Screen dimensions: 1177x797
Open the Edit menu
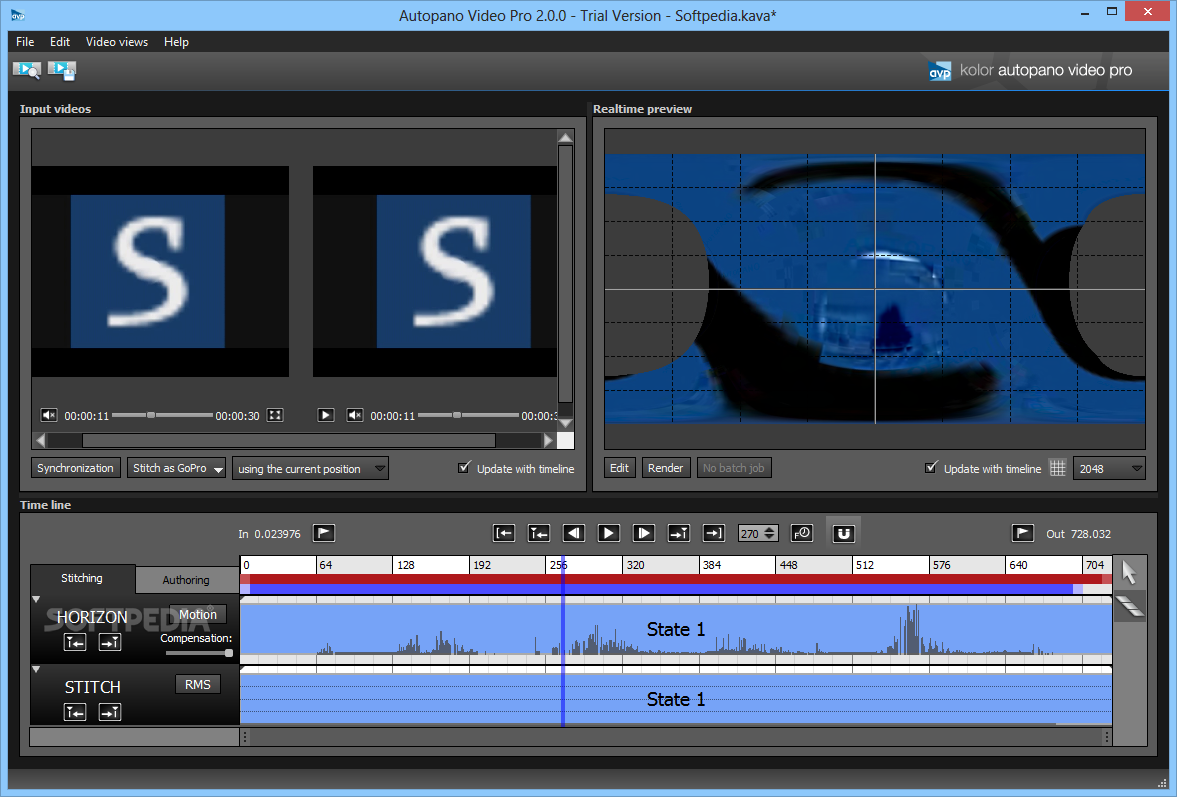coord(60,41)
